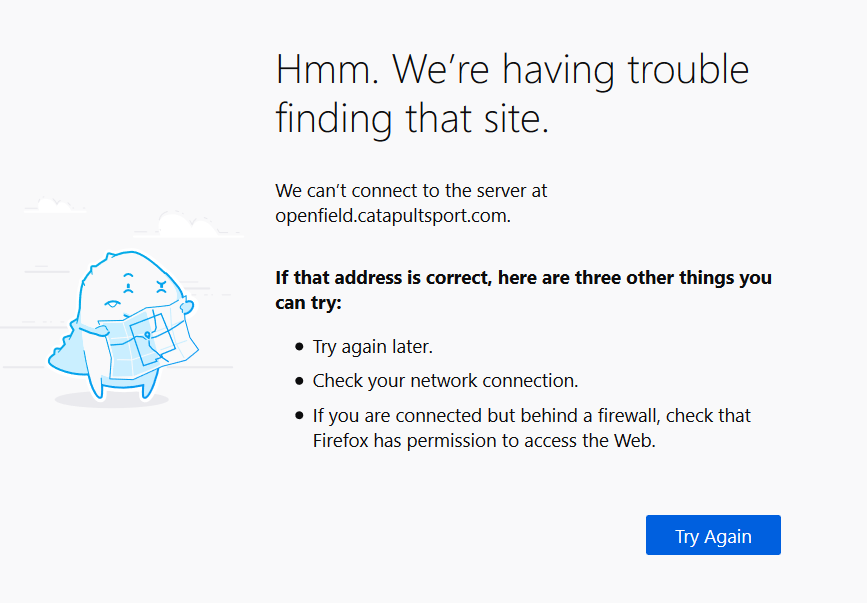Click the 'Try again later' bullet point
The image size is (867, 603).
click(372, 346)
